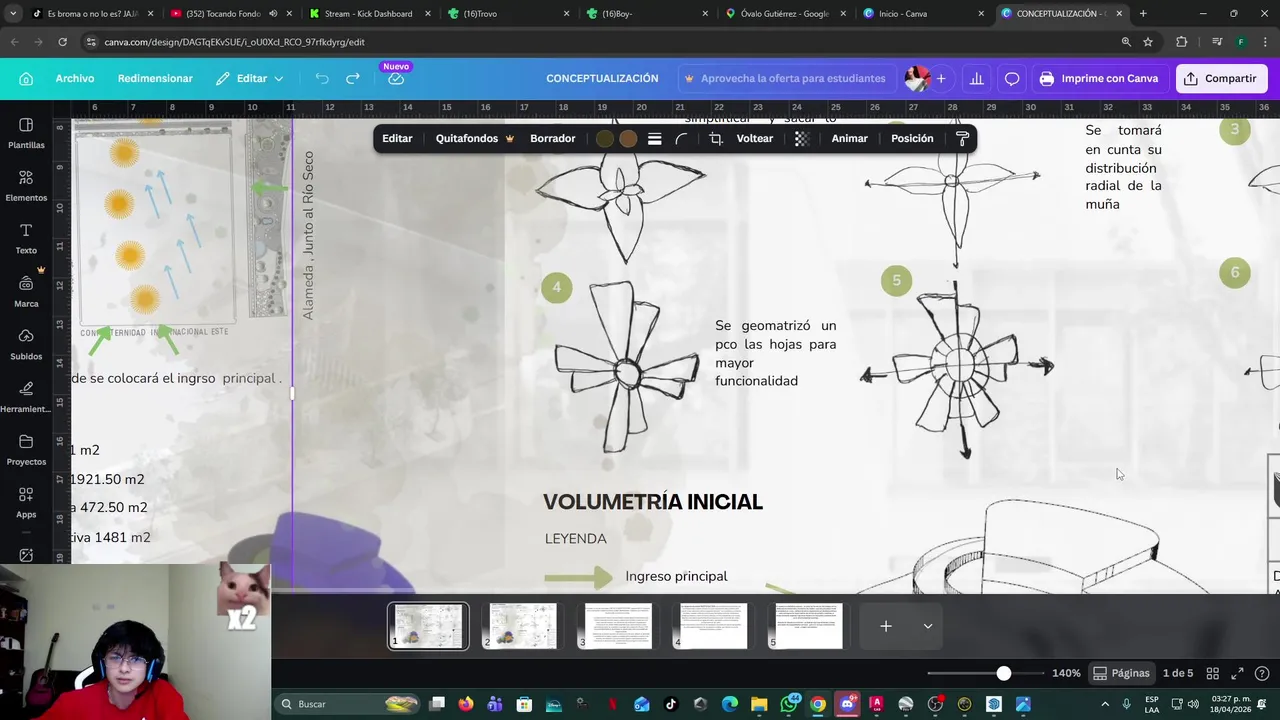Open the Archivo menu
1280x720 pixels.
coord(75,79)
